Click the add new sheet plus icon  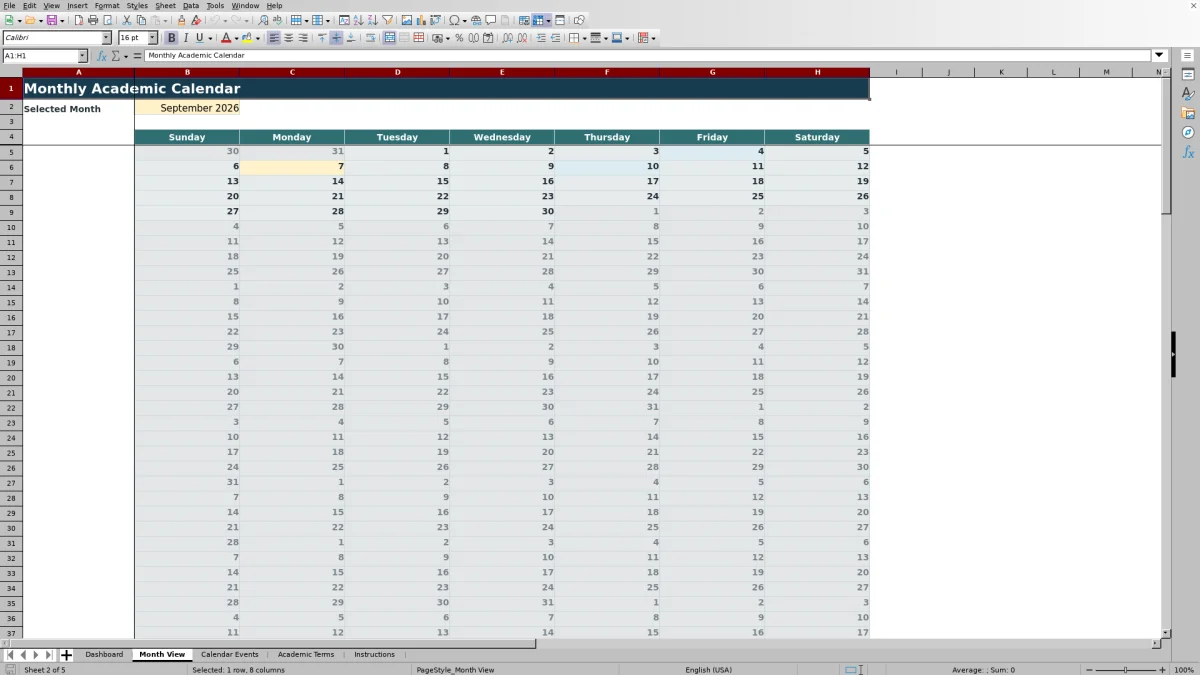tap(67, 655)
